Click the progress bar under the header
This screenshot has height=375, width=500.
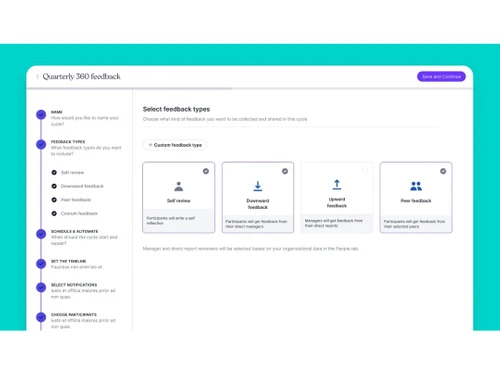click(x=249, y=89)
